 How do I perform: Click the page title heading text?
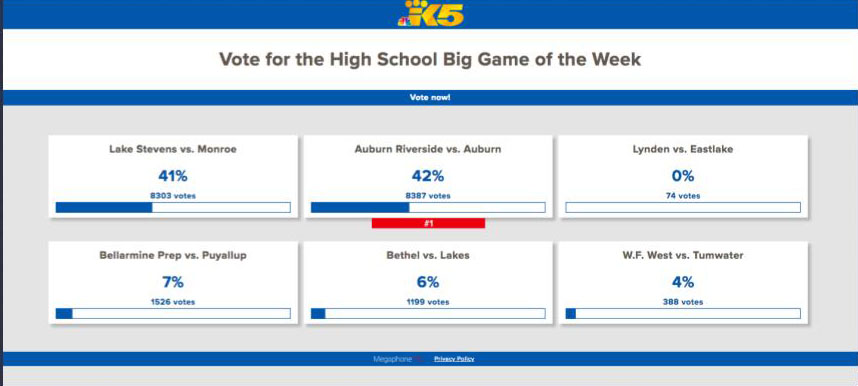pyautogui.click(x=430, y=59)
